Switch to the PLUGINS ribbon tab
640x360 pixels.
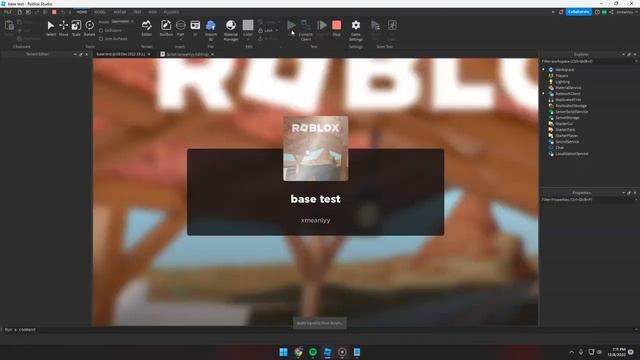pos(171,12)
